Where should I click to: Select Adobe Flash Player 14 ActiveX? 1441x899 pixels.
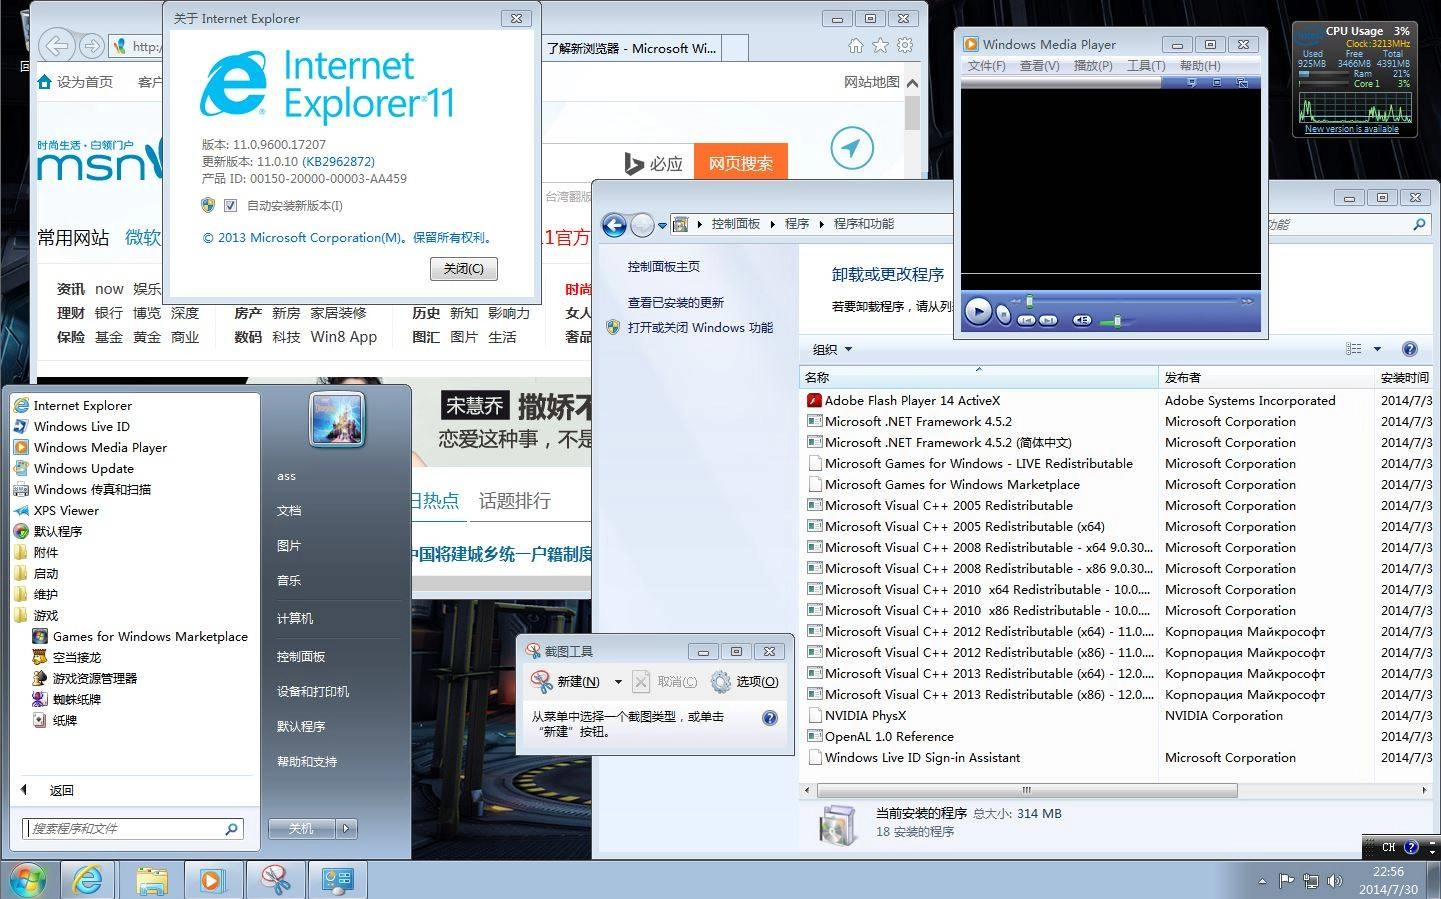912,400
